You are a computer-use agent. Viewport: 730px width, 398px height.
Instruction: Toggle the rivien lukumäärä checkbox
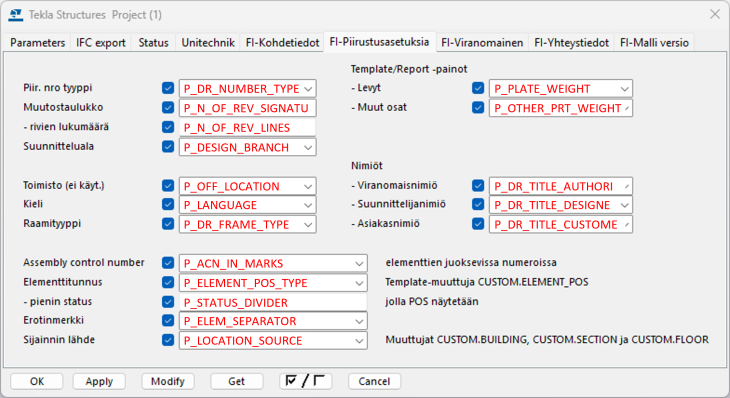(x=168, y=127)
